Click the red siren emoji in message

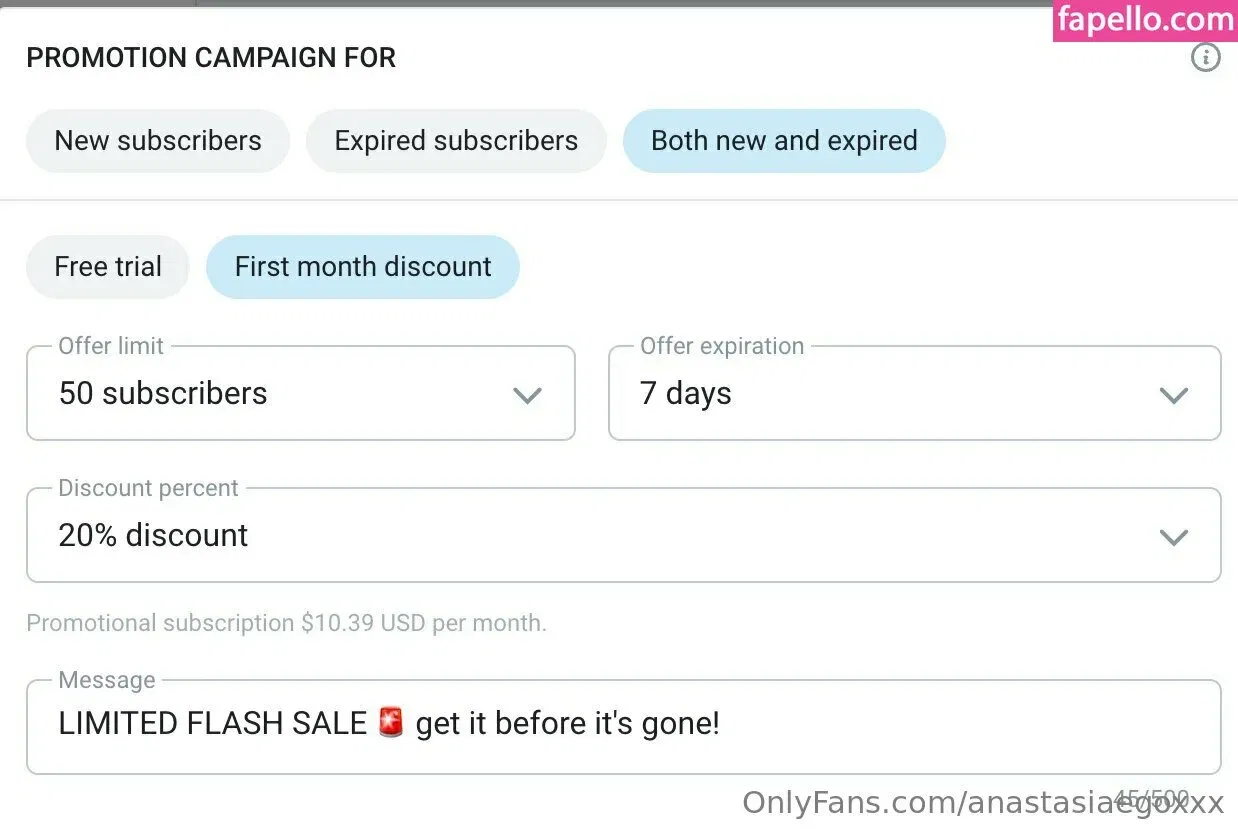(x=391, y=723)
